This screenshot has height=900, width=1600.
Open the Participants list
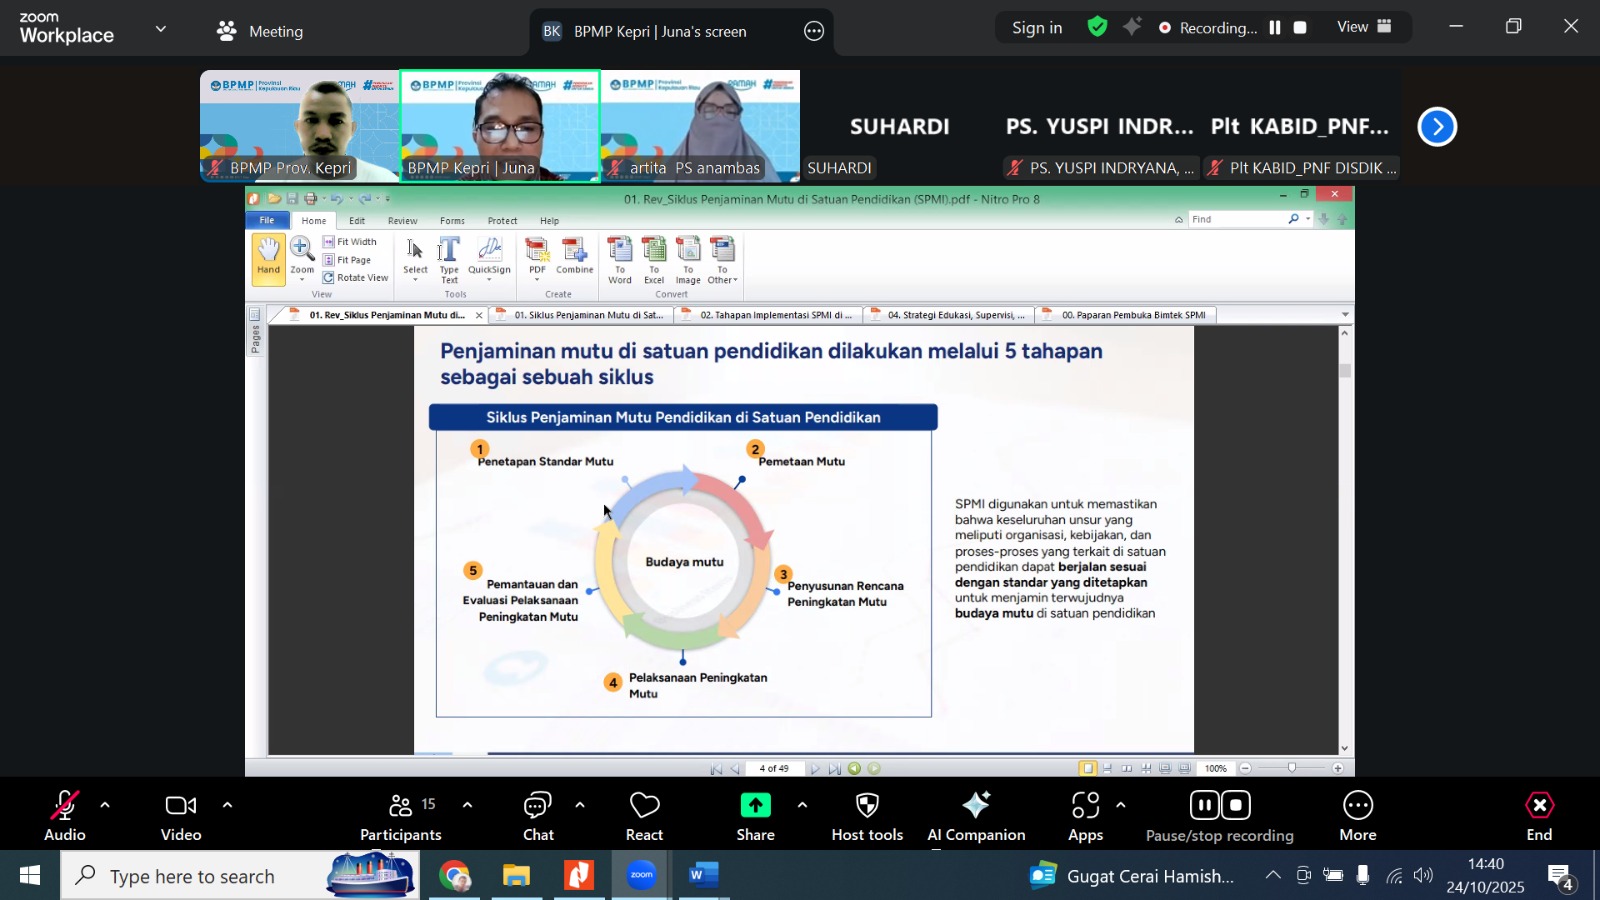[401, 816]
